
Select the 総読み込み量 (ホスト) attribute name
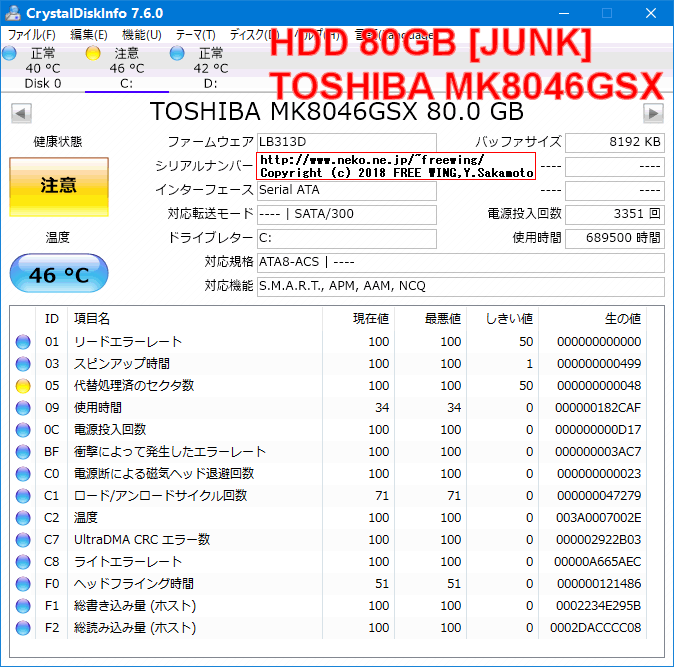point(135,628)
